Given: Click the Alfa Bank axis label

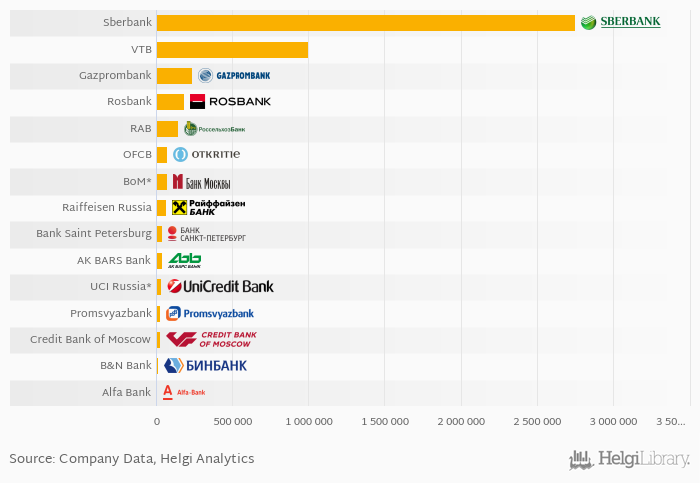Looking at the screenshot, I should click(126, 392).
